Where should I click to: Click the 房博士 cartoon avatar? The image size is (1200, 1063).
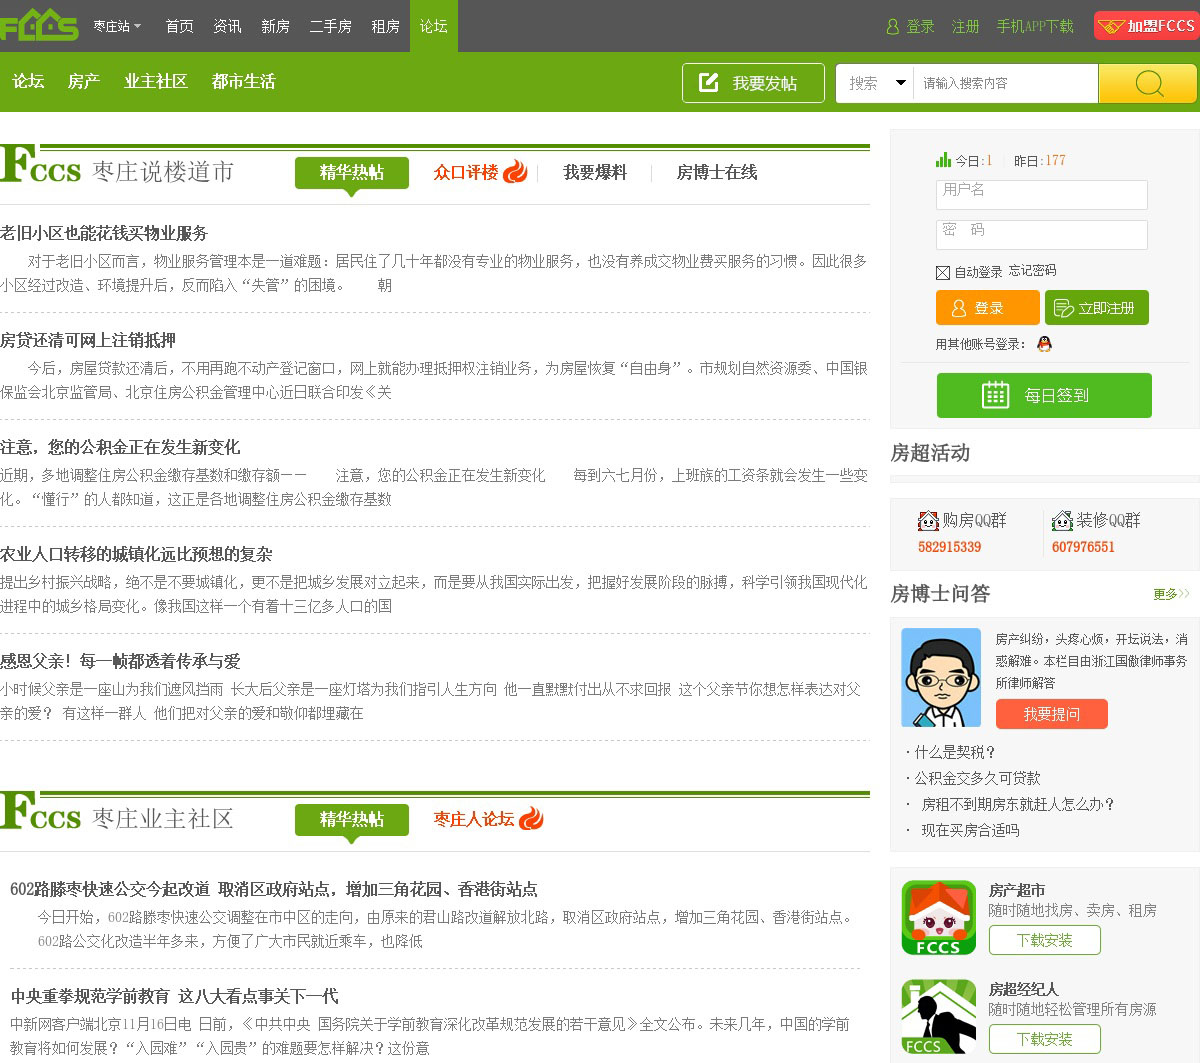(940, 677)
